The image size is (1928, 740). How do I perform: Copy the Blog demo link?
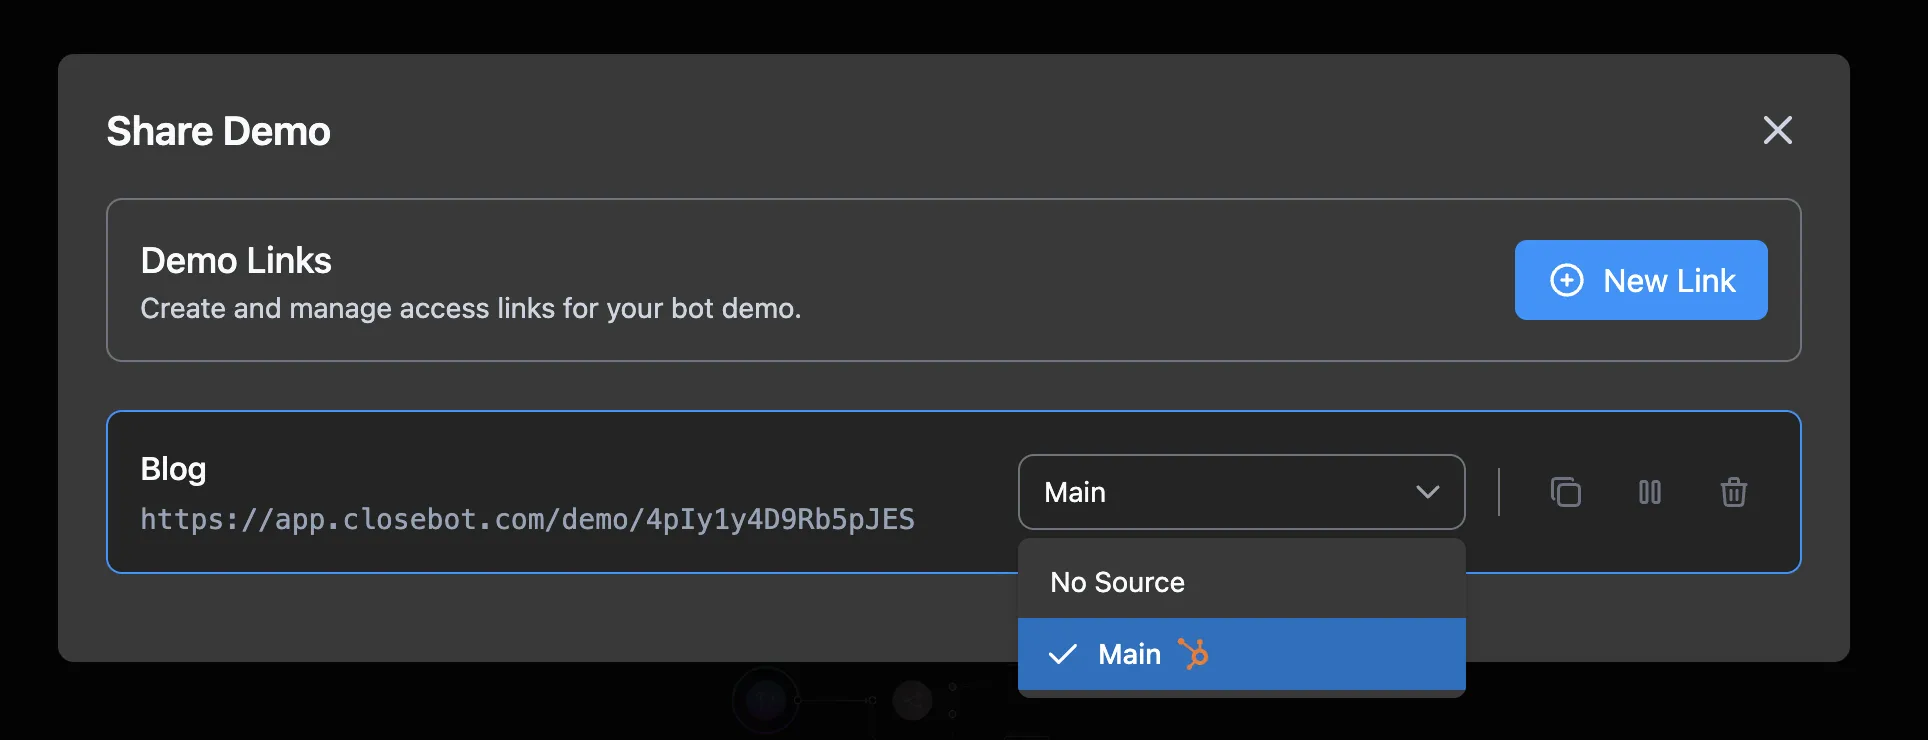1565,492
